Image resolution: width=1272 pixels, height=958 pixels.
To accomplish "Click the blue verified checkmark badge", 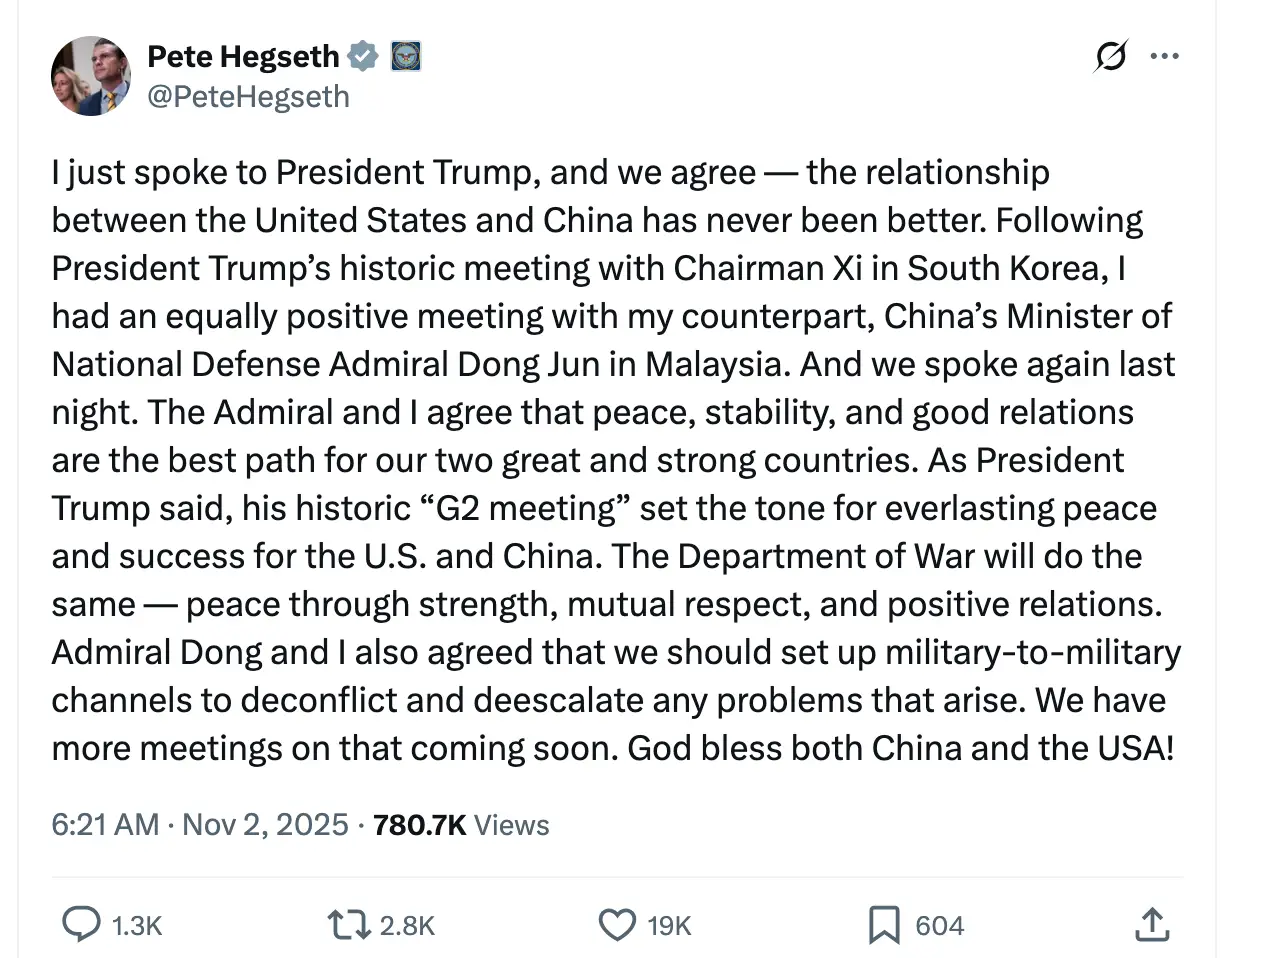I will (362, 56).
